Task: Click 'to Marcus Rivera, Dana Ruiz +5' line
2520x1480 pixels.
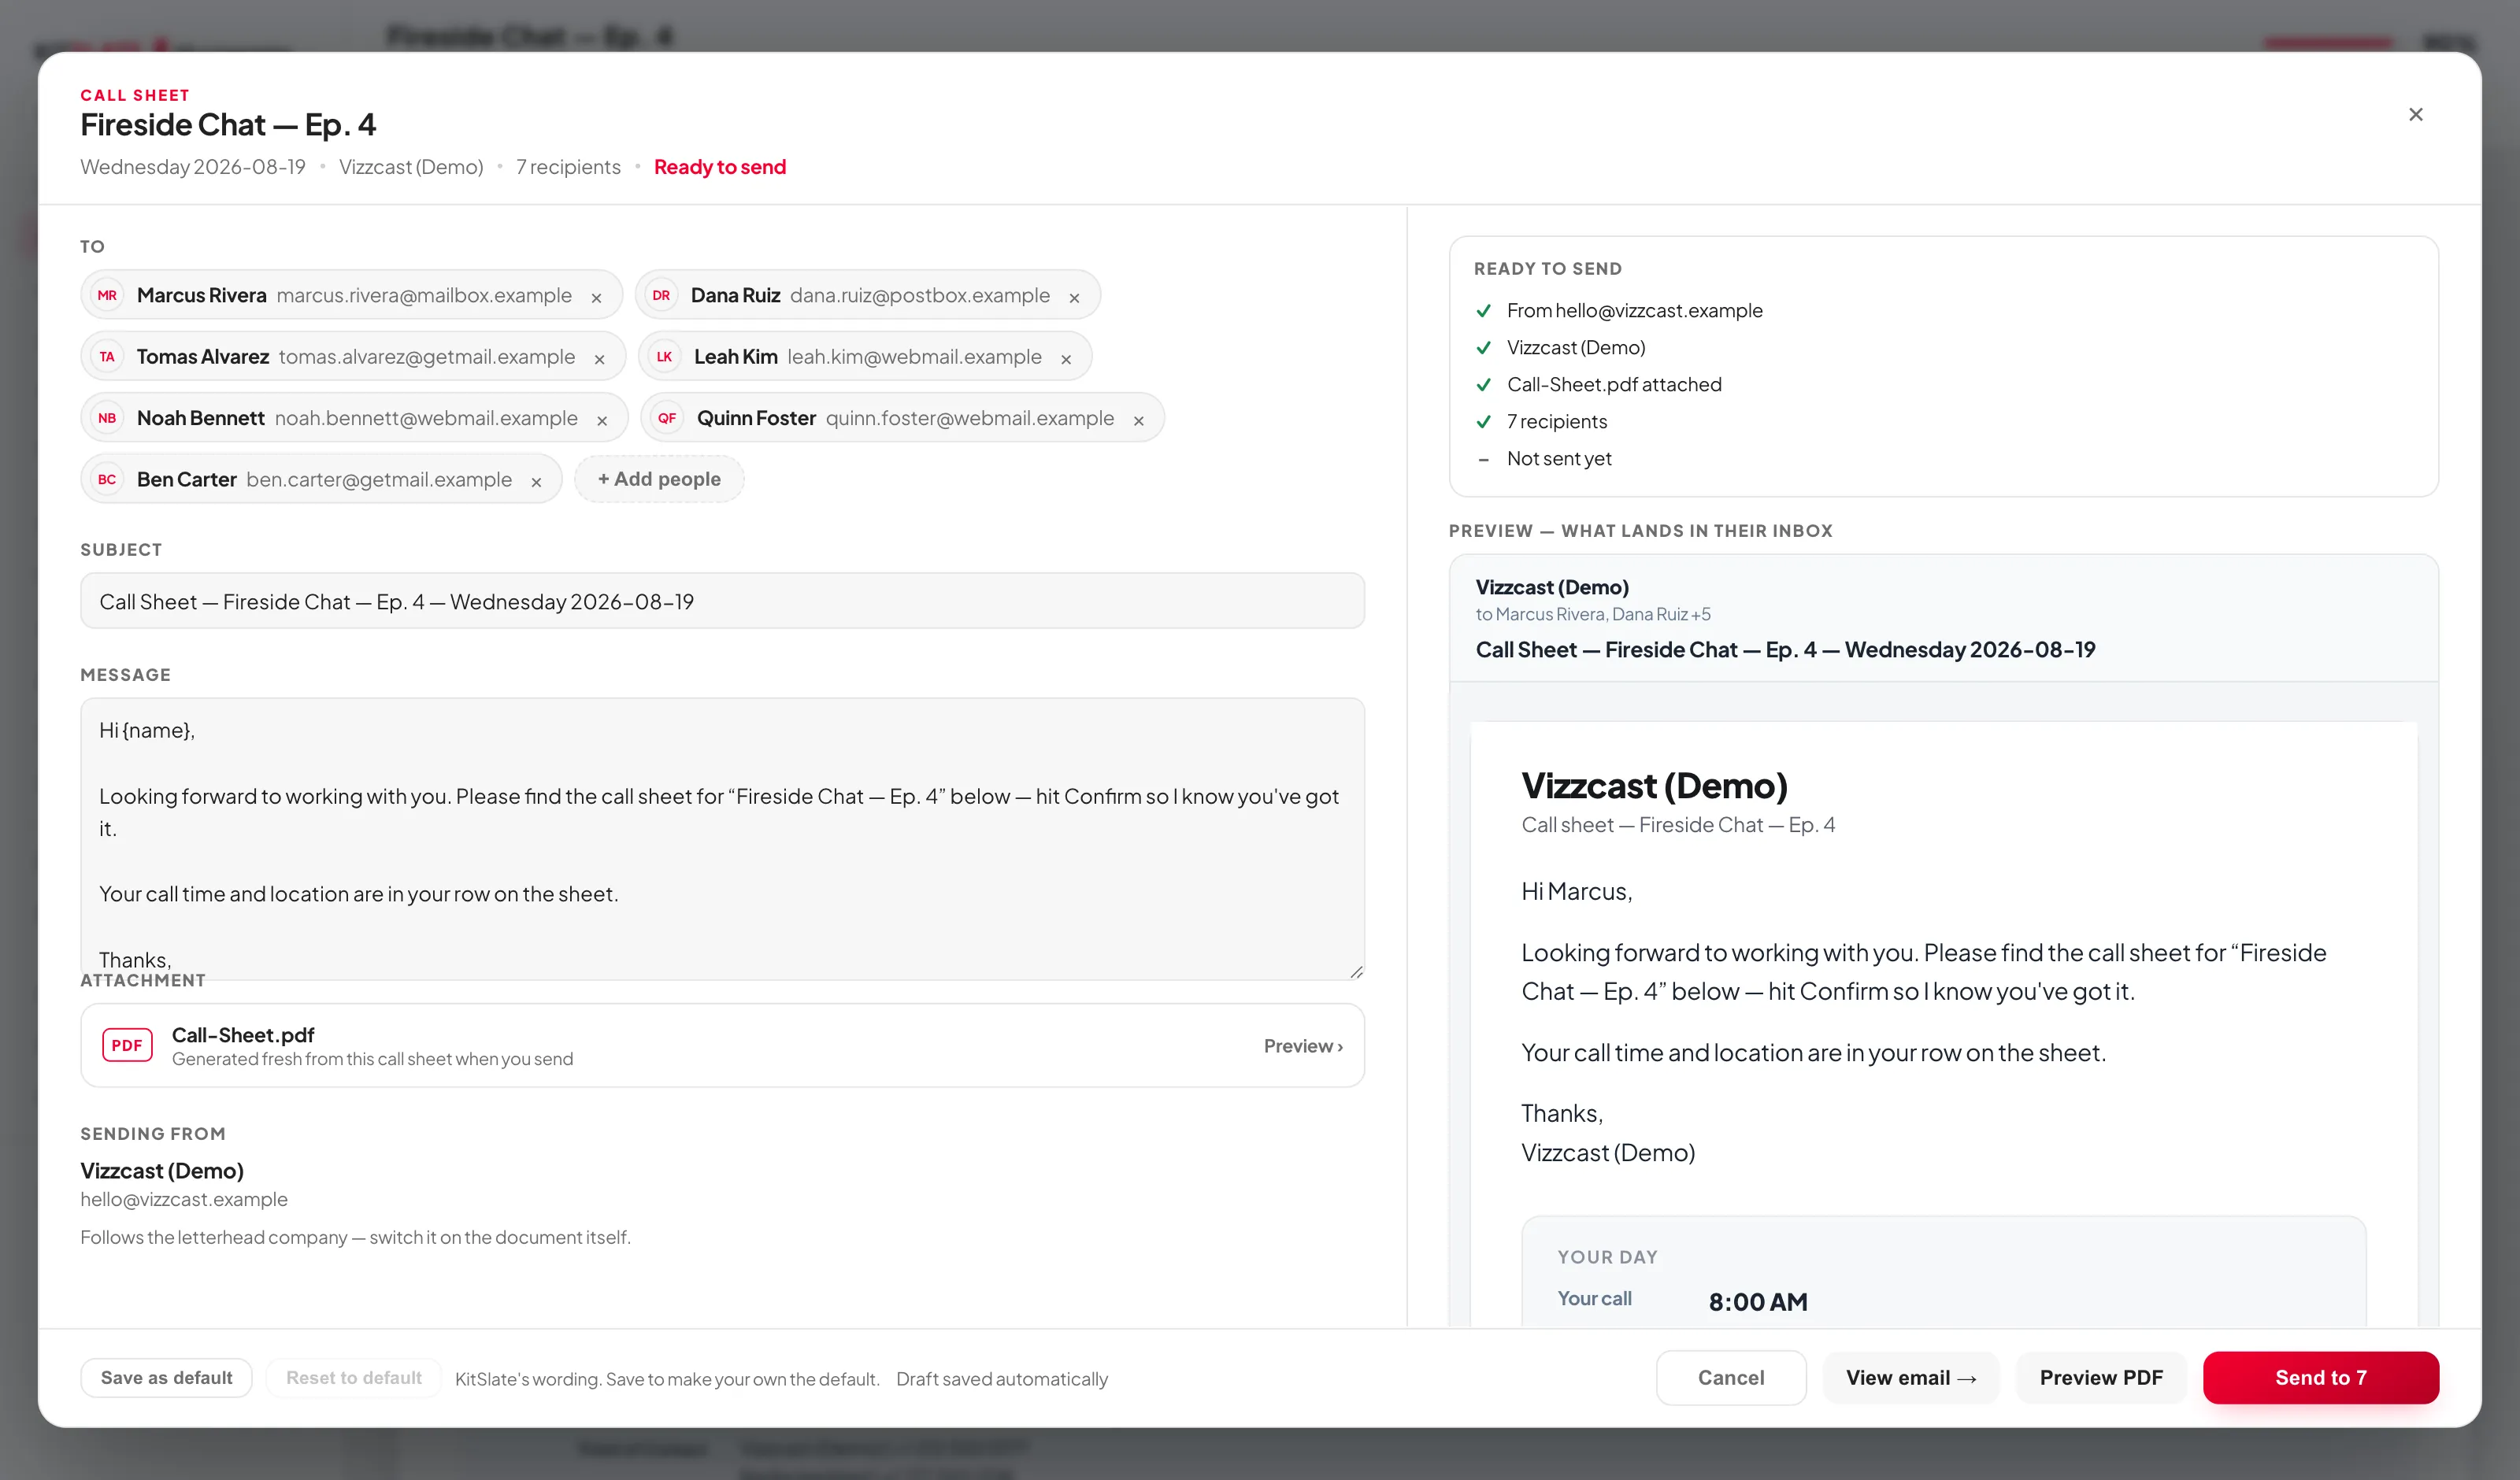Action: [x=1593, y=614]
